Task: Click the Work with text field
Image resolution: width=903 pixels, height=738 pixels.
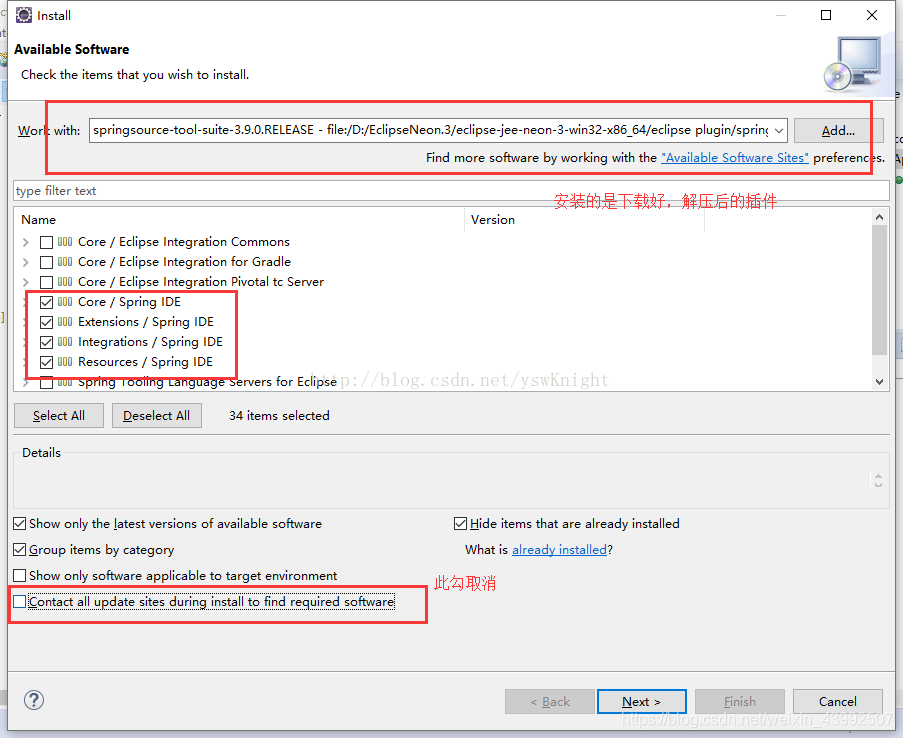Action: tap(431, 130)
